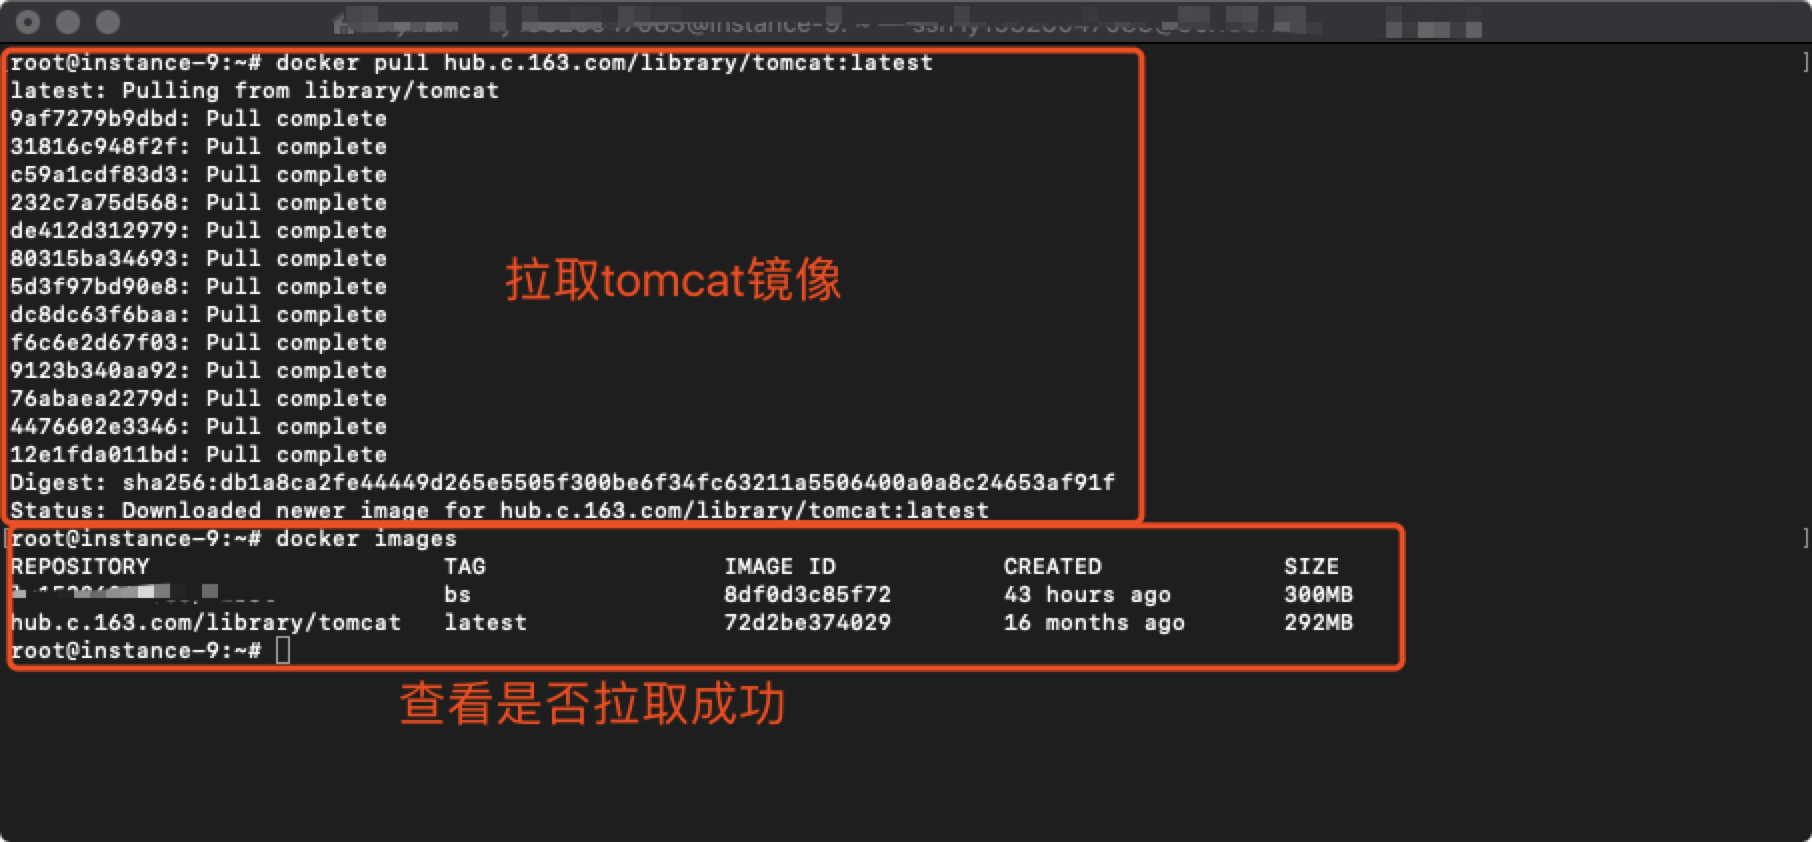Click the yellow minimize window button
This screenshot has width=1812, height=842.
(x=68, y=21)
